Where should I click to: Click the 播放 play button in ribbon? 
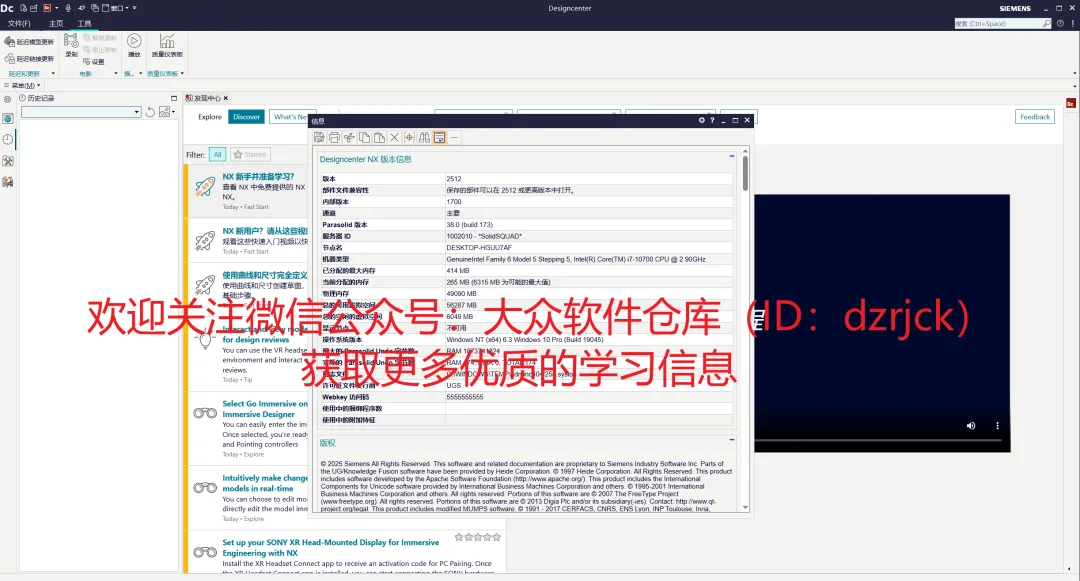point(134,45)
